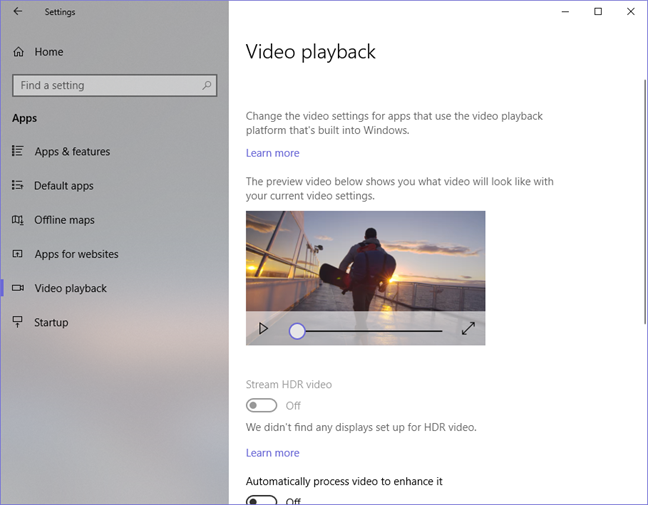Maximize the Settings window

tap(598, 12)
